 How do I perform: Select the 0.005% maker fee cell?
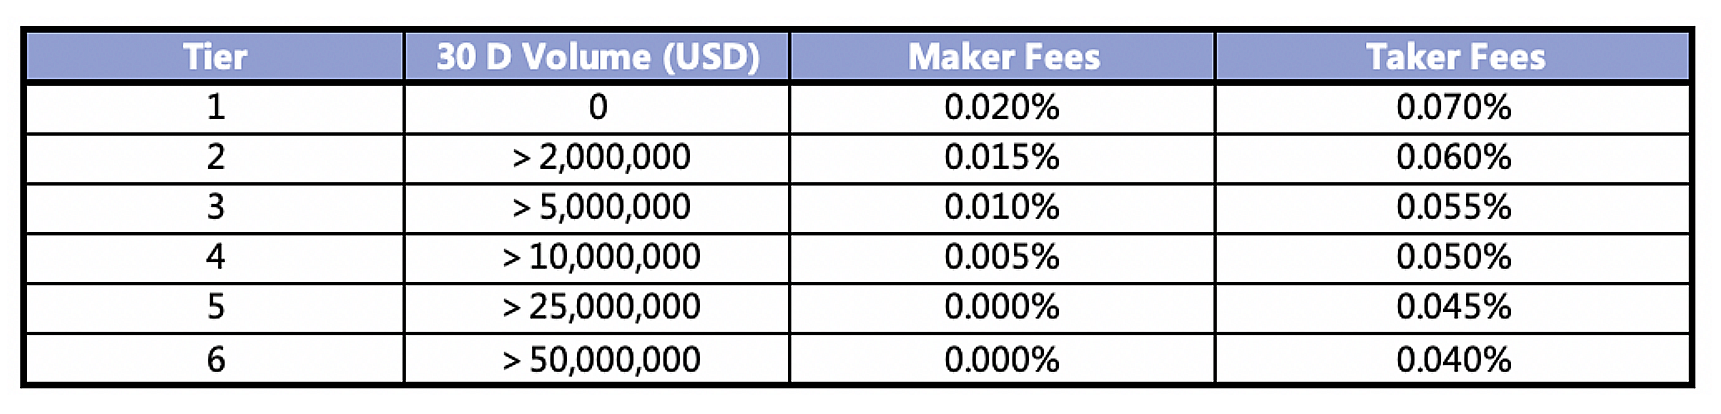click(x=1002, y=257)
